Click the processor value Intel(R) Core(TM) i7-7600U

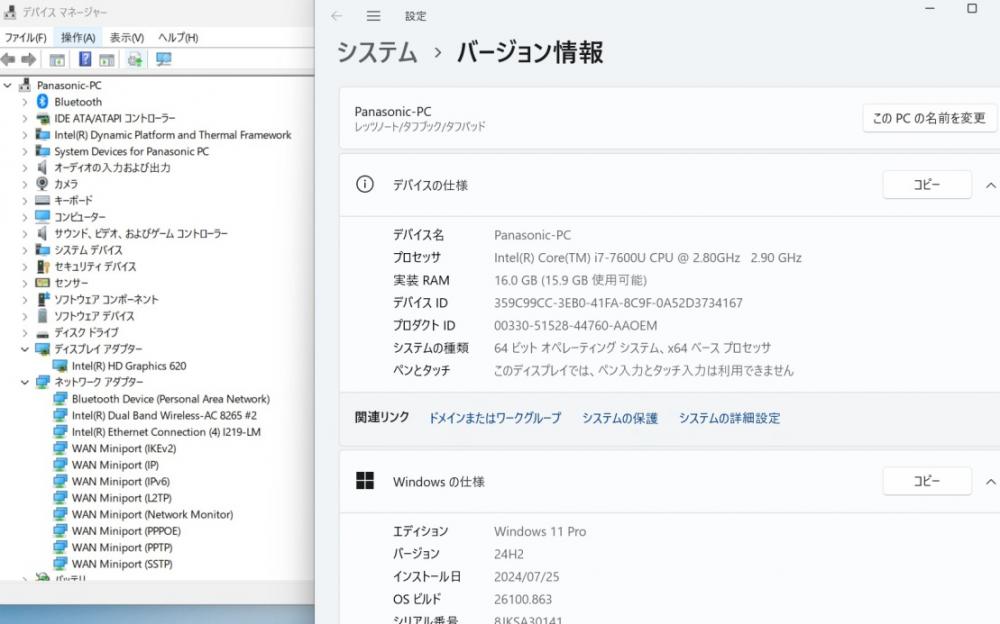(647, 258)
